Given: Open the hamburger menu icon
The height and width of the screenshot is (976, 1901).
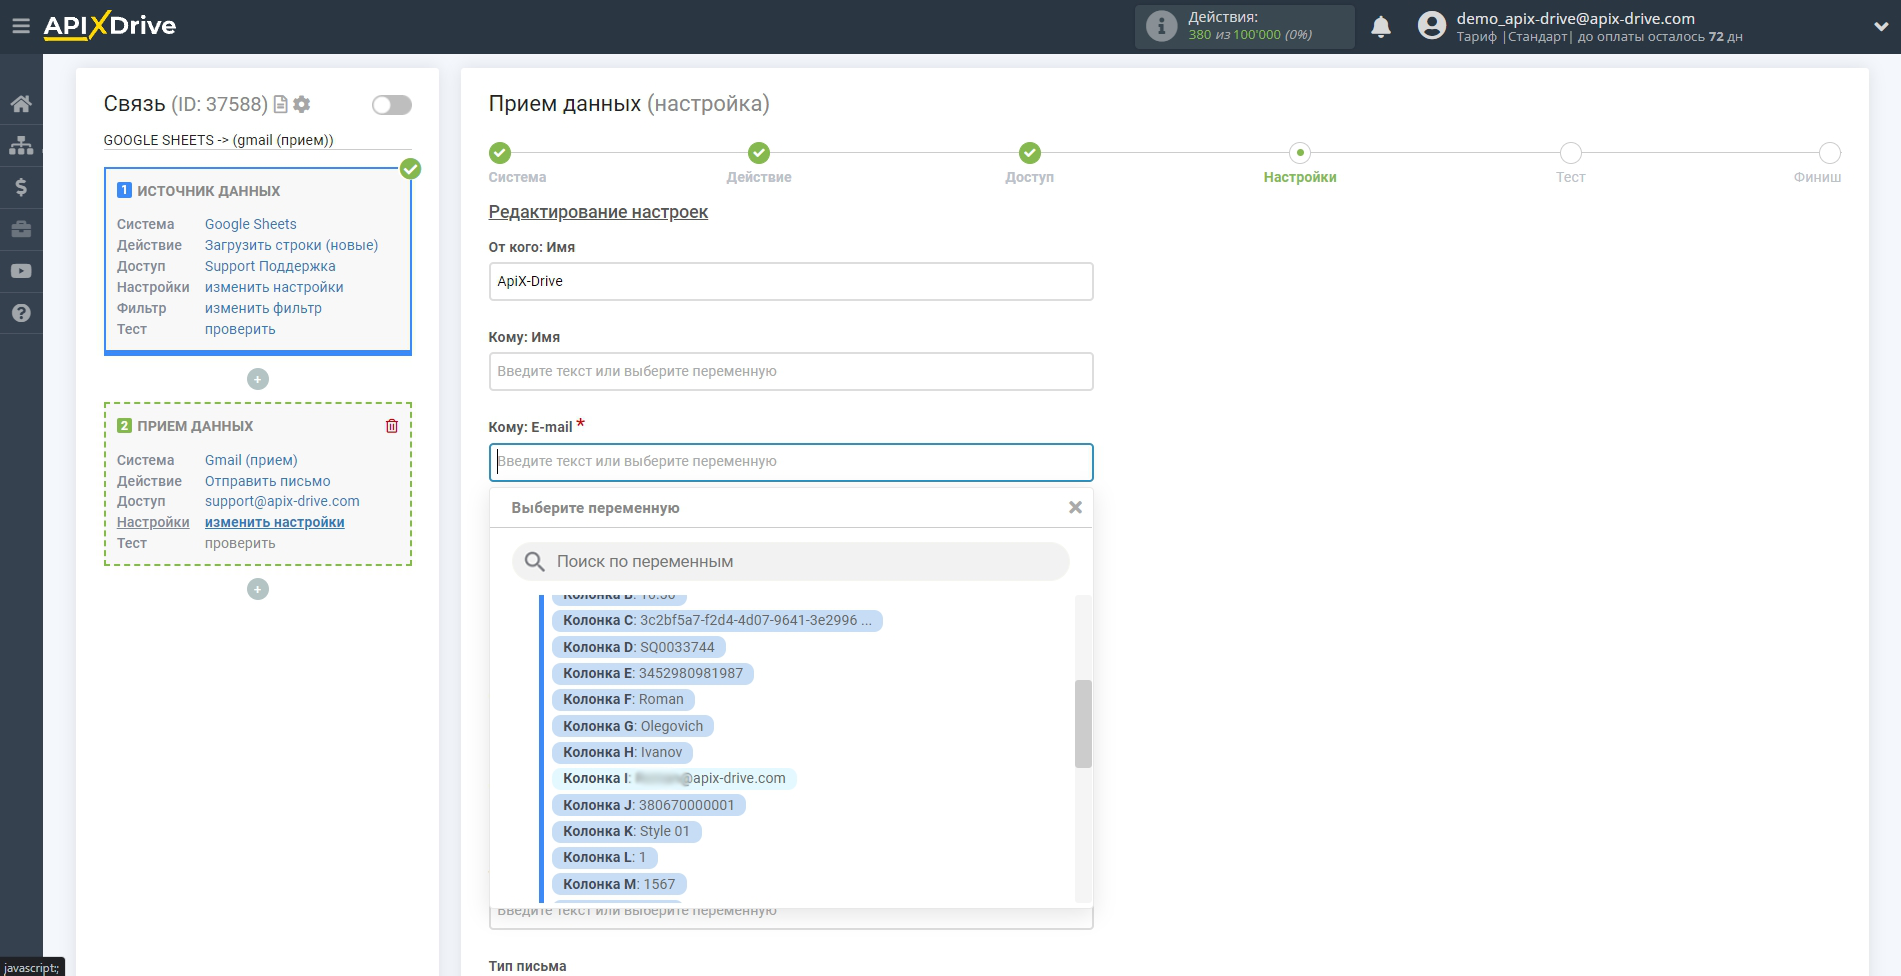Looking at the screenshot, I should click(x=21, y=26).
